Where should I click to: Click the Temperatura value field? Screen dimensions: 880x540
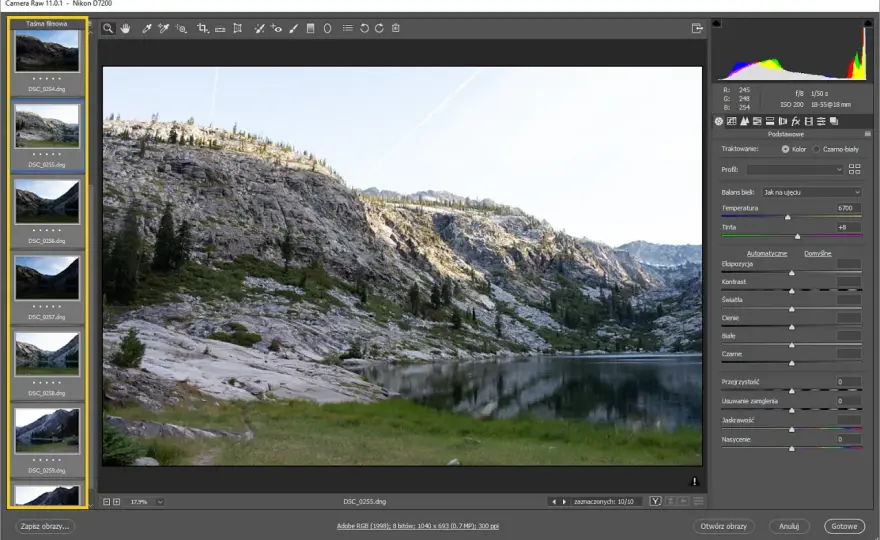pyautogui.click(x=849, y=208)
